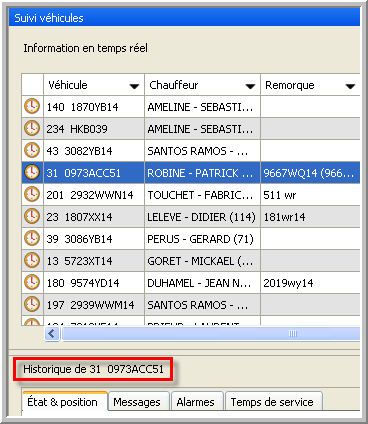
Task: Click the Véhicule column header
Action: click(94, 85)
